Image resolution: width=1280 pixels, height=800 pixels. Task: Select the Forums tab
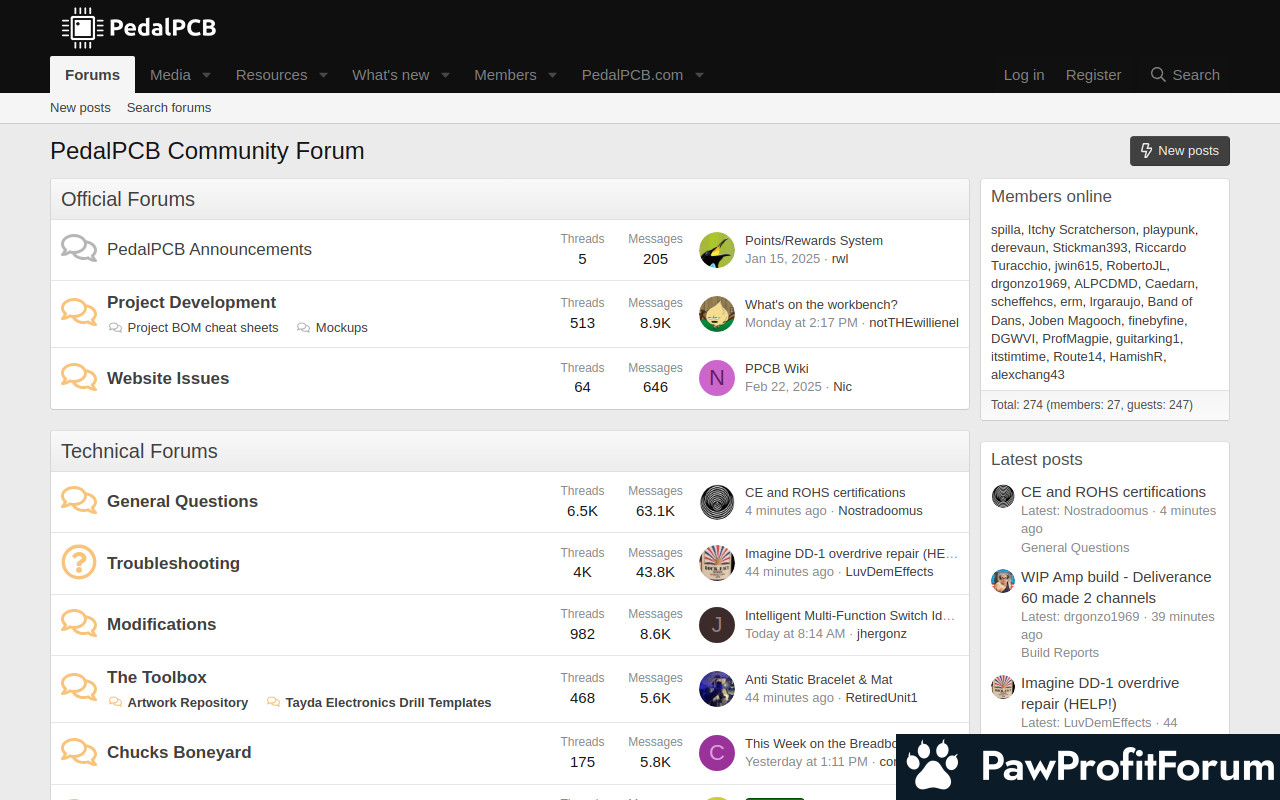pos(92,75)
